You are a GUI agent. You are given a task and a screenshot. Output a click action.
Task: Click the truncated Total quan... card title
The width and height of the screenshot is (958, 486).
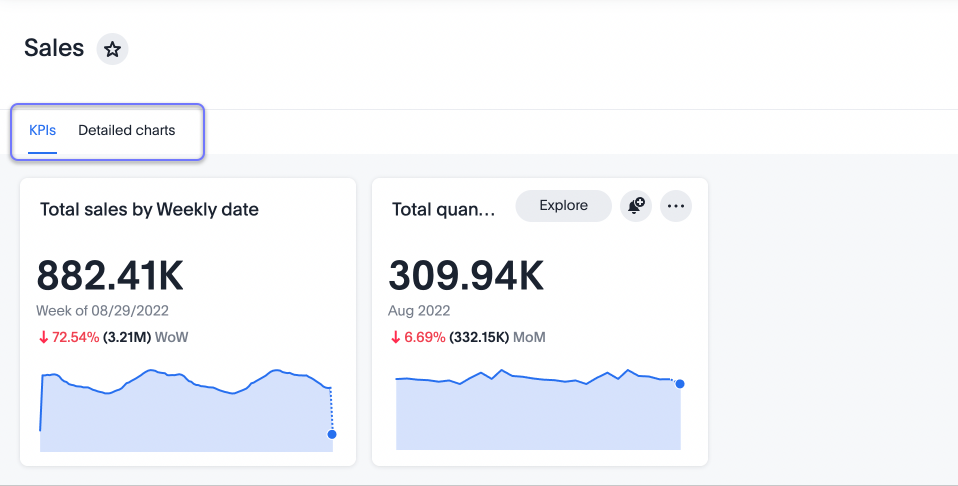[x=443, y=210]
